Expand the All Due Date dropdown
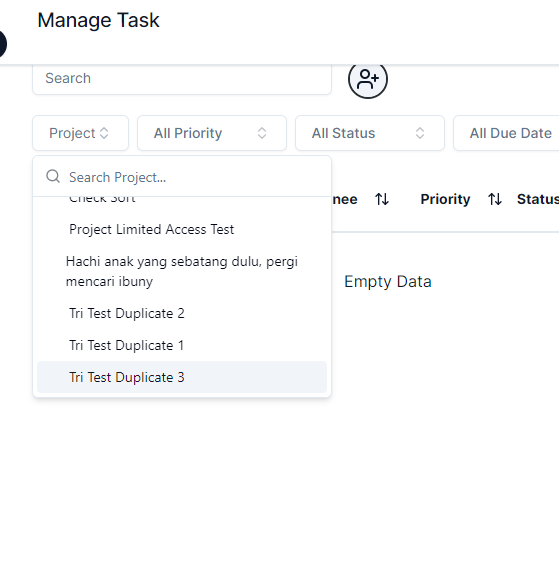559x585 pixels. (506, 133)
